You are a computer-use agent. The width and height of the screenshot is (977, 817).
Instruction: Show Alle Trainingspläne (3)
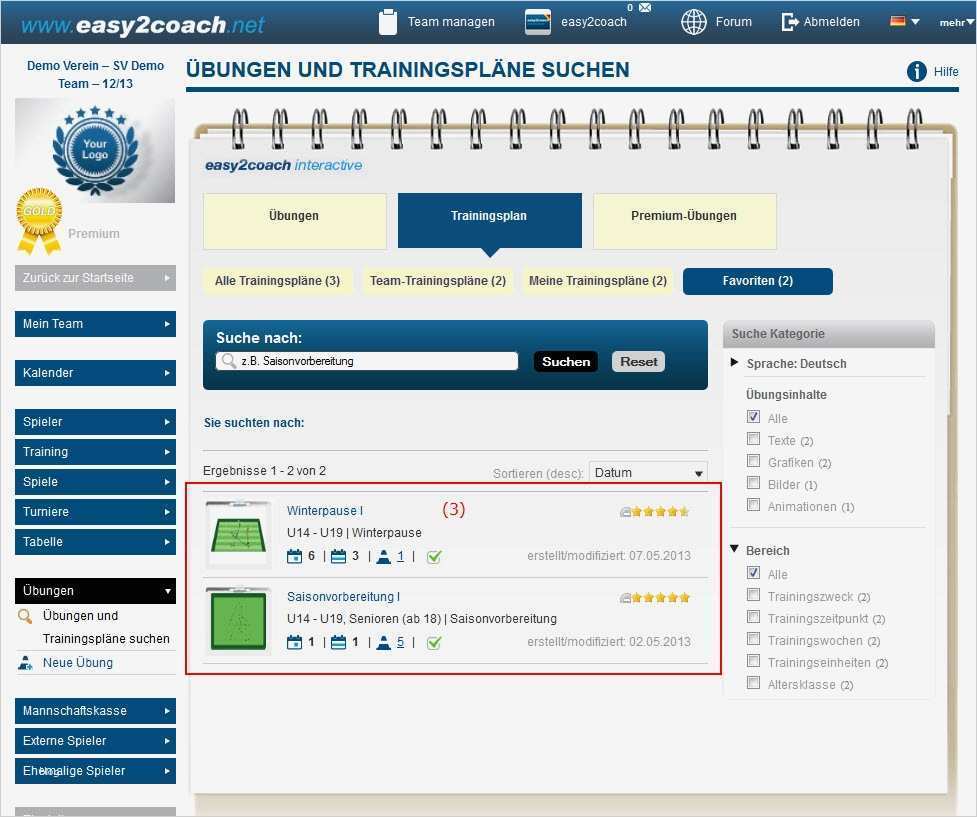[x=277, y=281]
